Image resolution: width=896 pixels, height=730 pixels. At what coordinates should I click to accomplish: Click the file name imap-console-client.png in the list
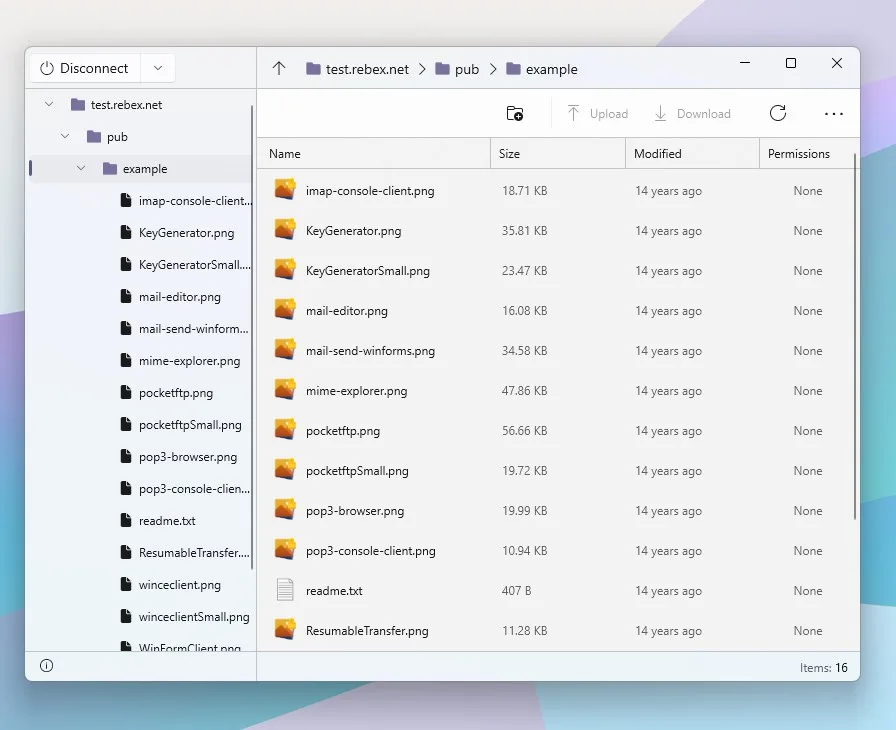pyautogui.click(x=370, y=191)
